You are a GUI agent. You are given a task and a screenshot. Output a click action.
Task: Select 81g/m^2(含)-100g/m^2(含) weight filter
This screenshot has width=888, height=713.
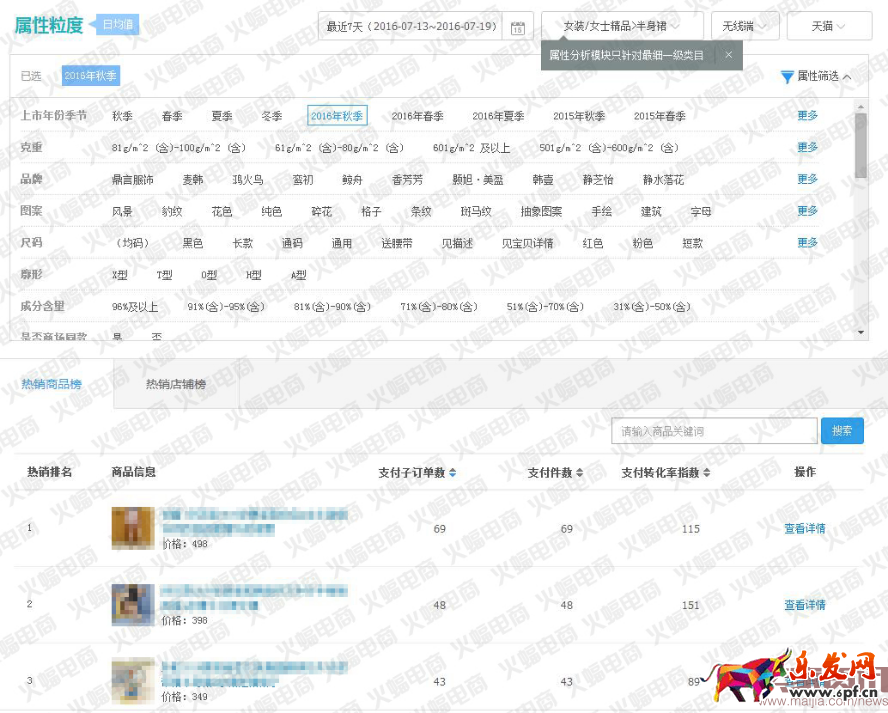pos(179,148)
